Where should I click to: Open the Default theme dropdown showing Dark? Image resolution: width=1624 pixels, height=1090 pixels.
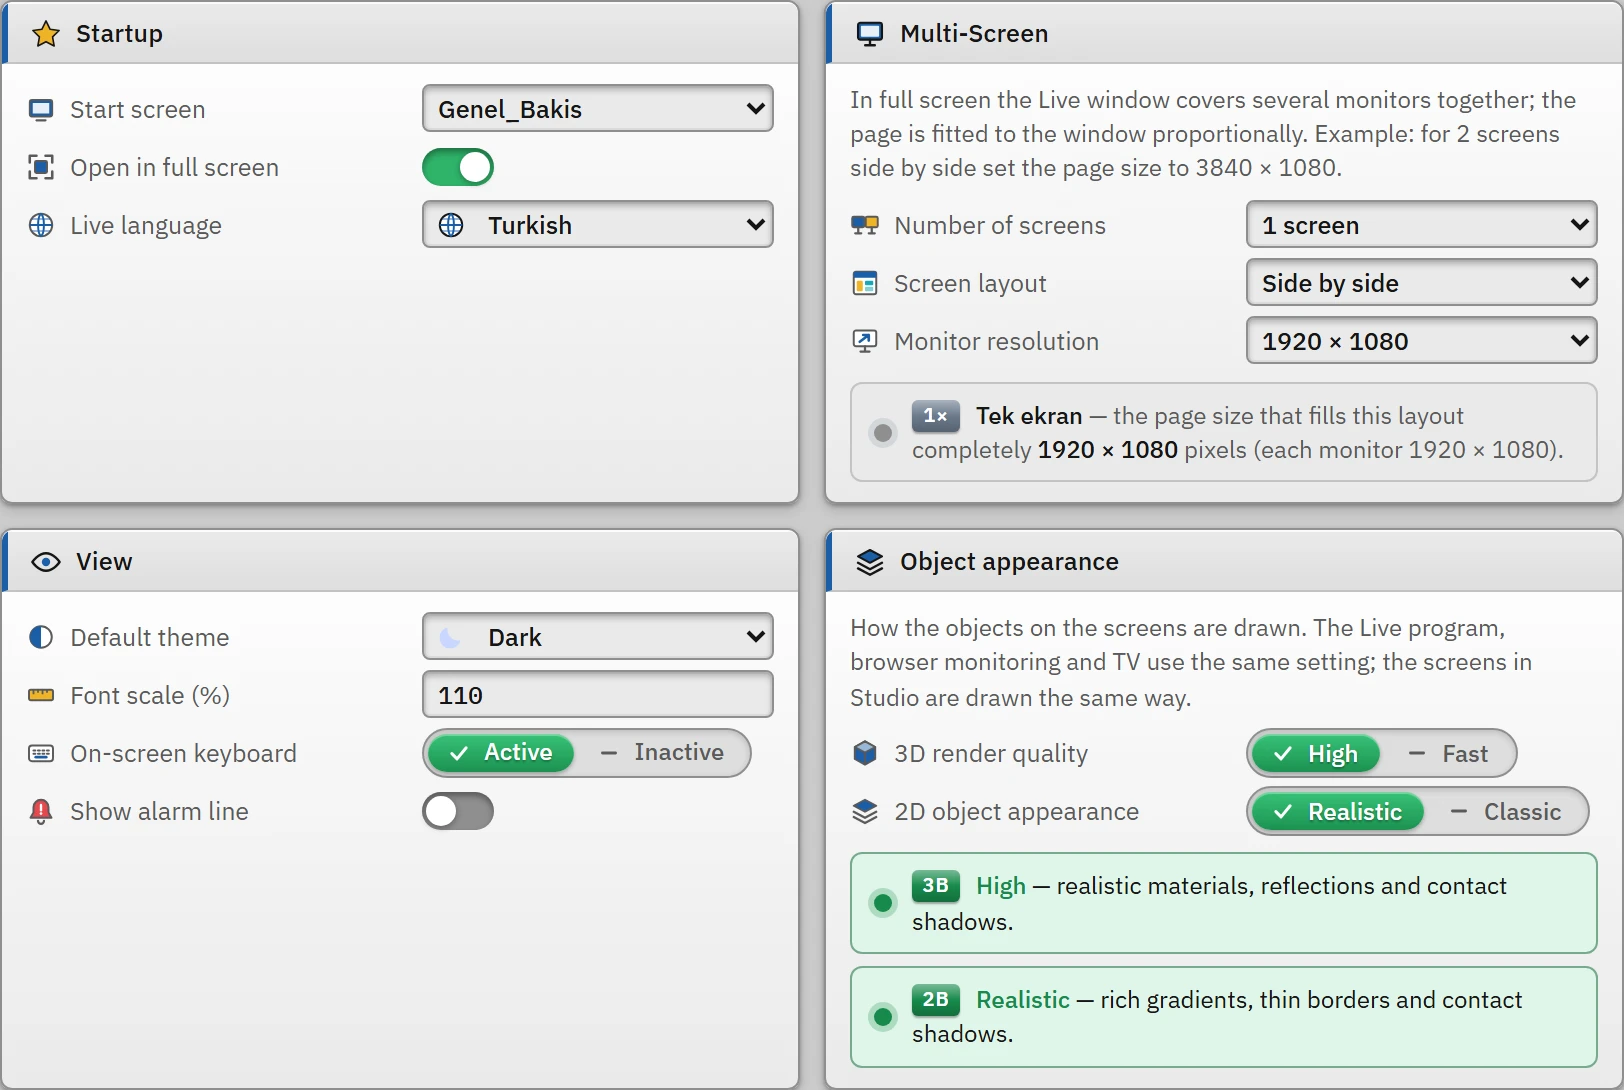tap(598, 637)
